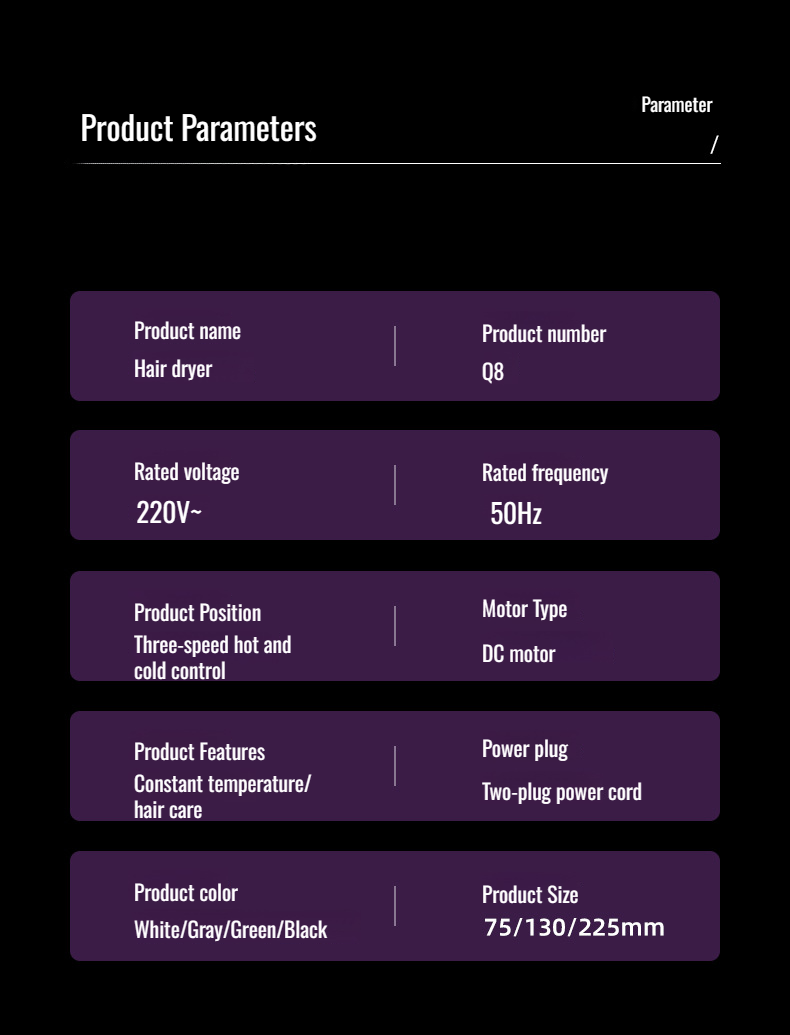Click the Product Parameters heading
This screenshot has width=790, height=1035.
pyautogui.click(x=198, y=129)
